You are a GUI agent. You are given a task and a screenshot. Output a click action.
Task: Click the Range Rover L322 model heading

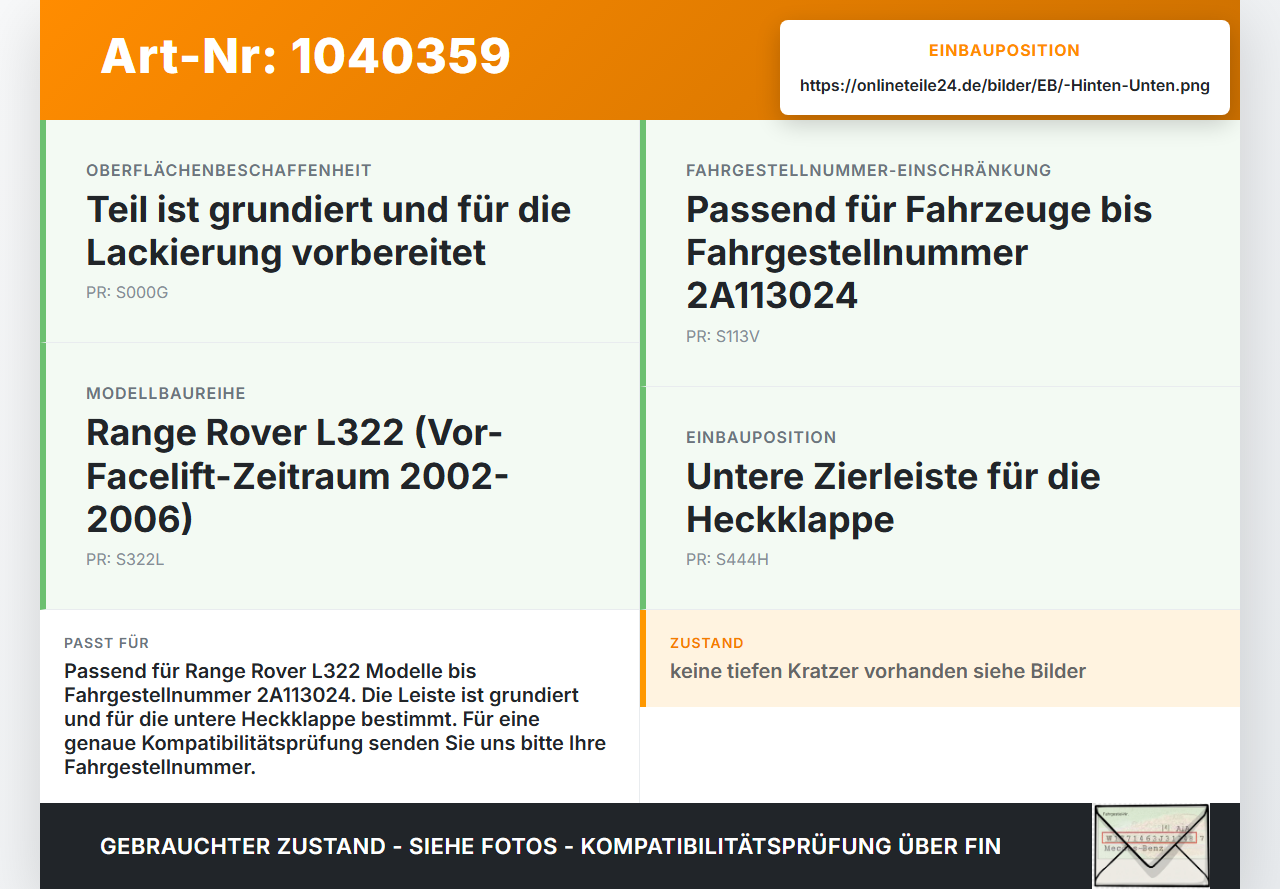coord(298,475)
